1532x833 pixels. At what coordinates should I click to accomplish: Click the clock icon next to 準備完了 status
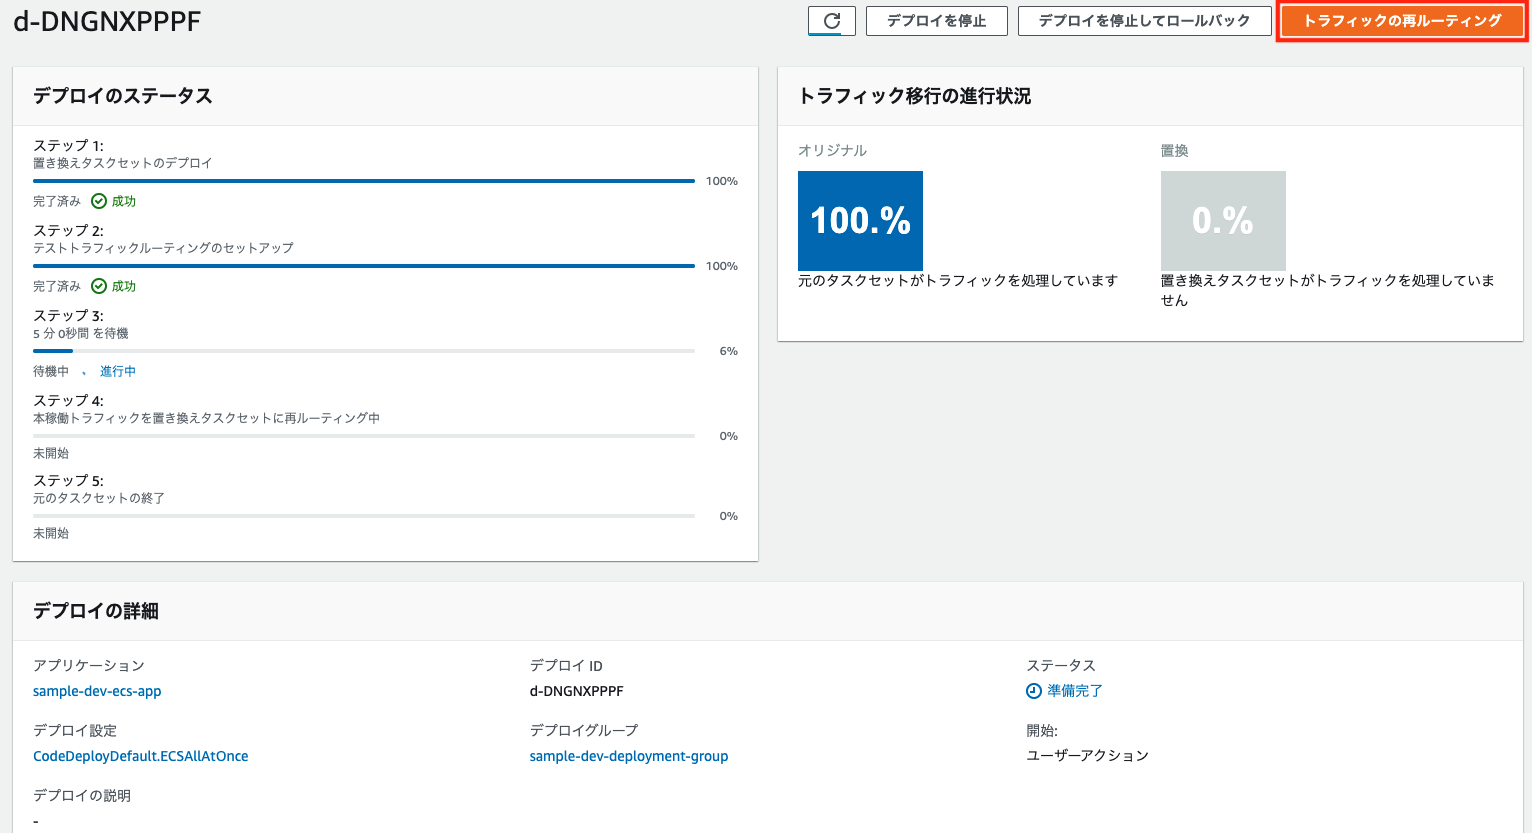coord(1036,690)
